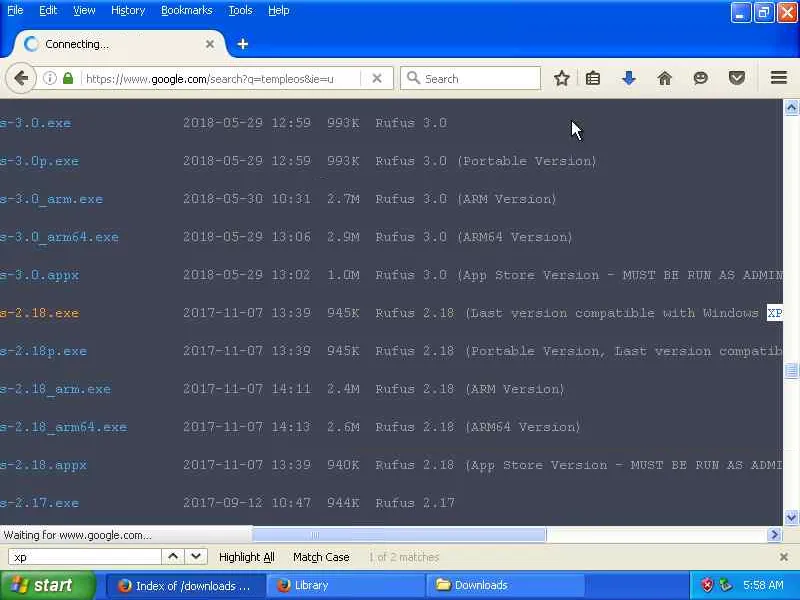Viewport: 800px width, 600px height.
Task: Close the find bar
Action: (784, 557)
